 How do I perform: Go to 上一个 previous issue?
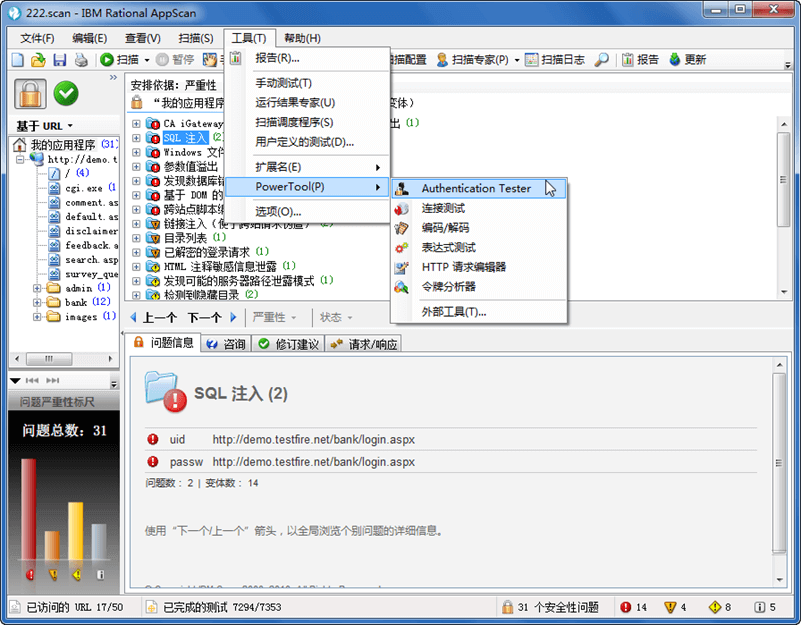pos(154,318)
